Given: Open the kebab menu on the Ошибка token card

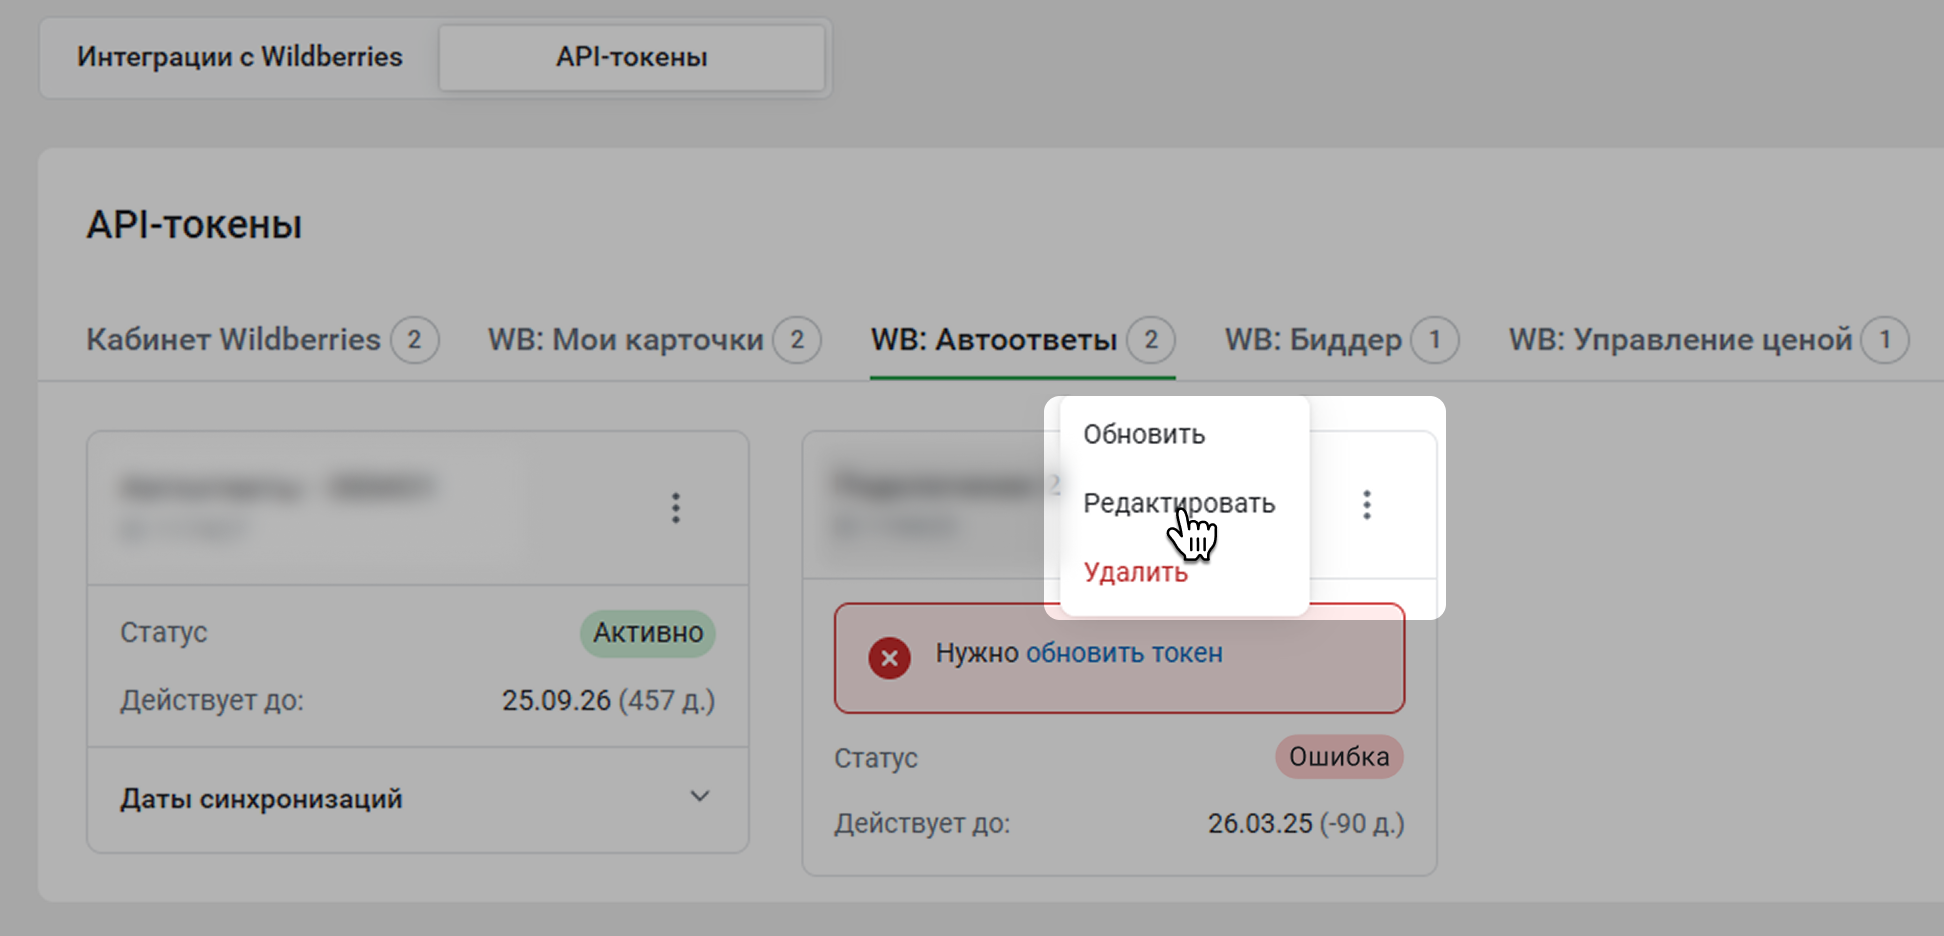Looking at the screenshot, I should 1367,505.
